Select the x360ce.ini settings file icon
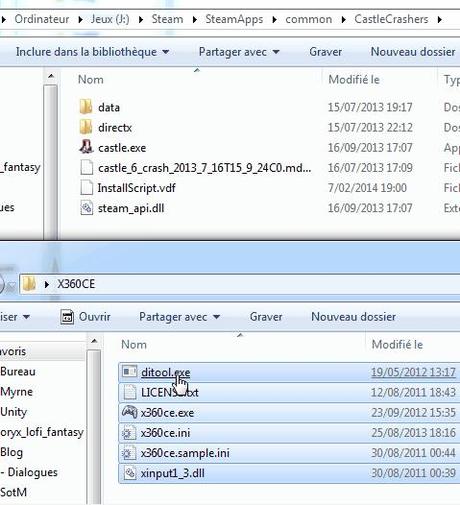Viewport: 460px width, 505px height. tap(129, 433)
